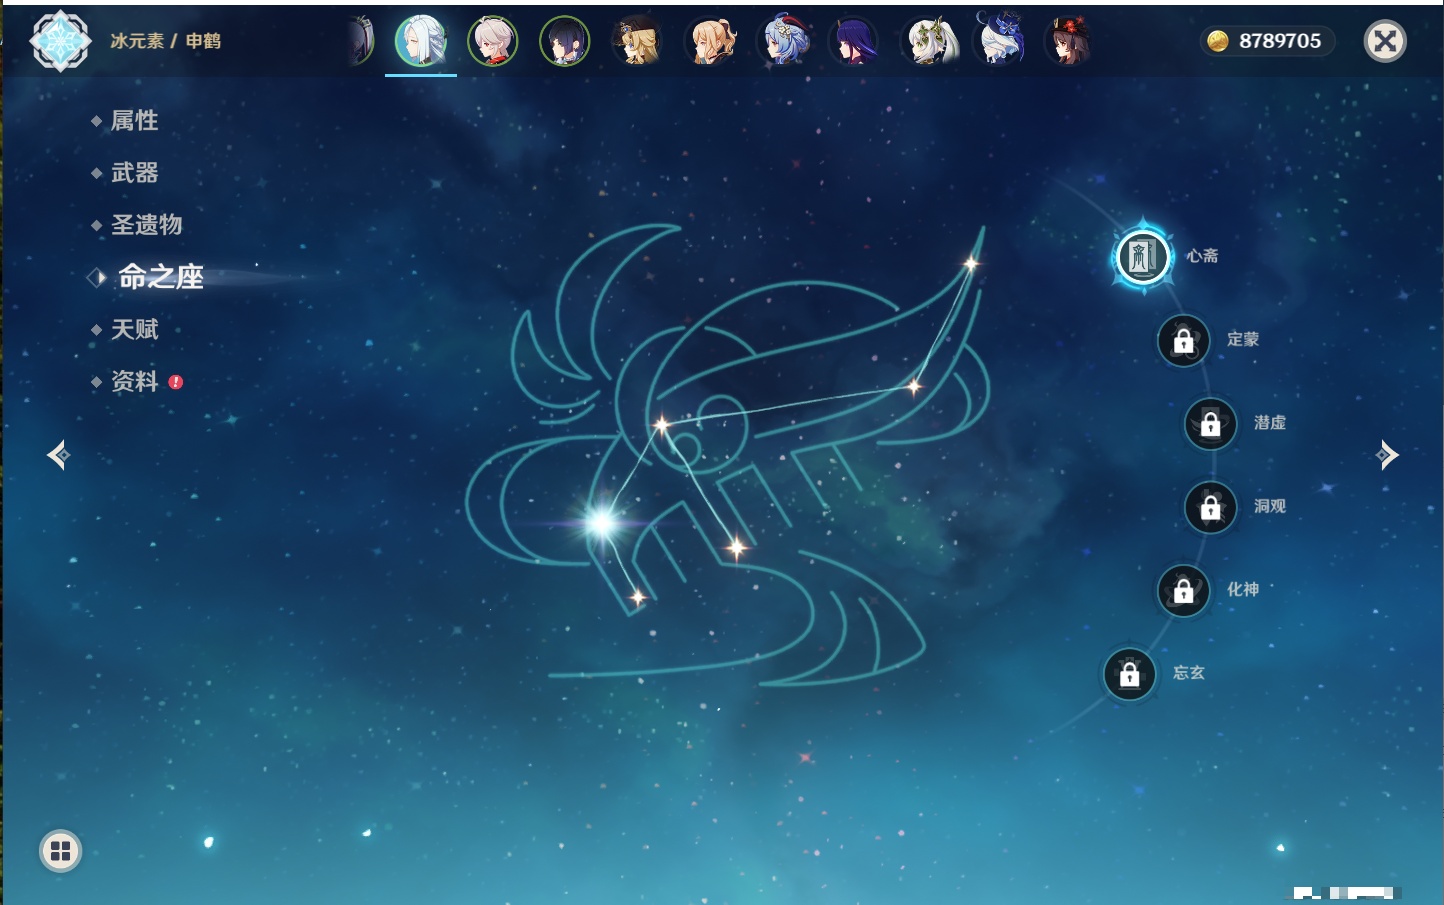Close the character screen with X button

point(1385,41)
